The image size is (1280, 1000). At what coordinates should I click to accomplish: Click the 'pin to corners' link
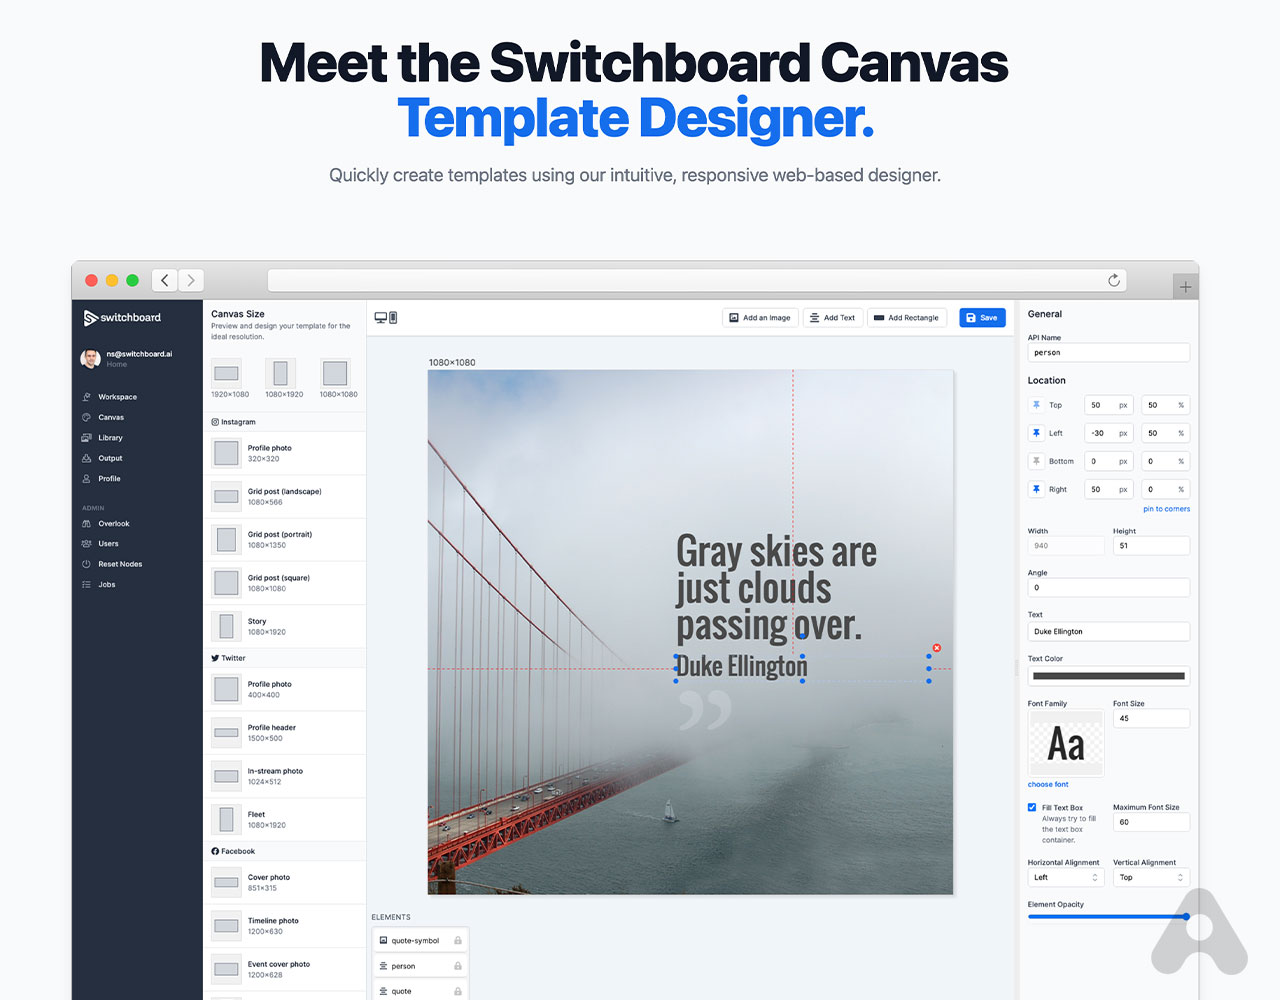click(x=1166, y=509)
